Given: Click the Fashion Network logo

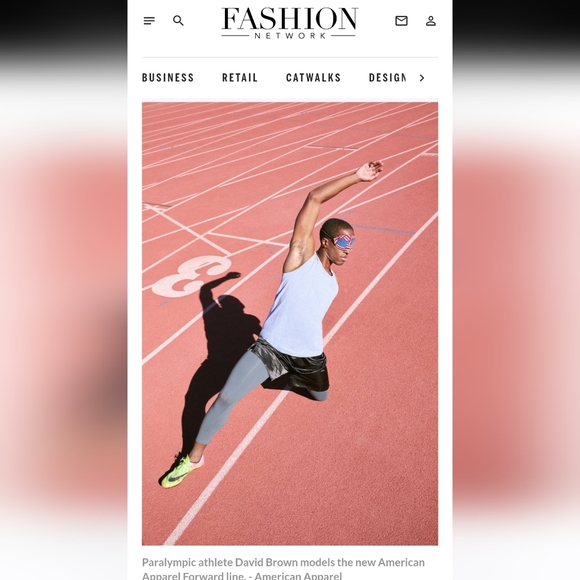Looking at the screenshot, I should 290,23.
